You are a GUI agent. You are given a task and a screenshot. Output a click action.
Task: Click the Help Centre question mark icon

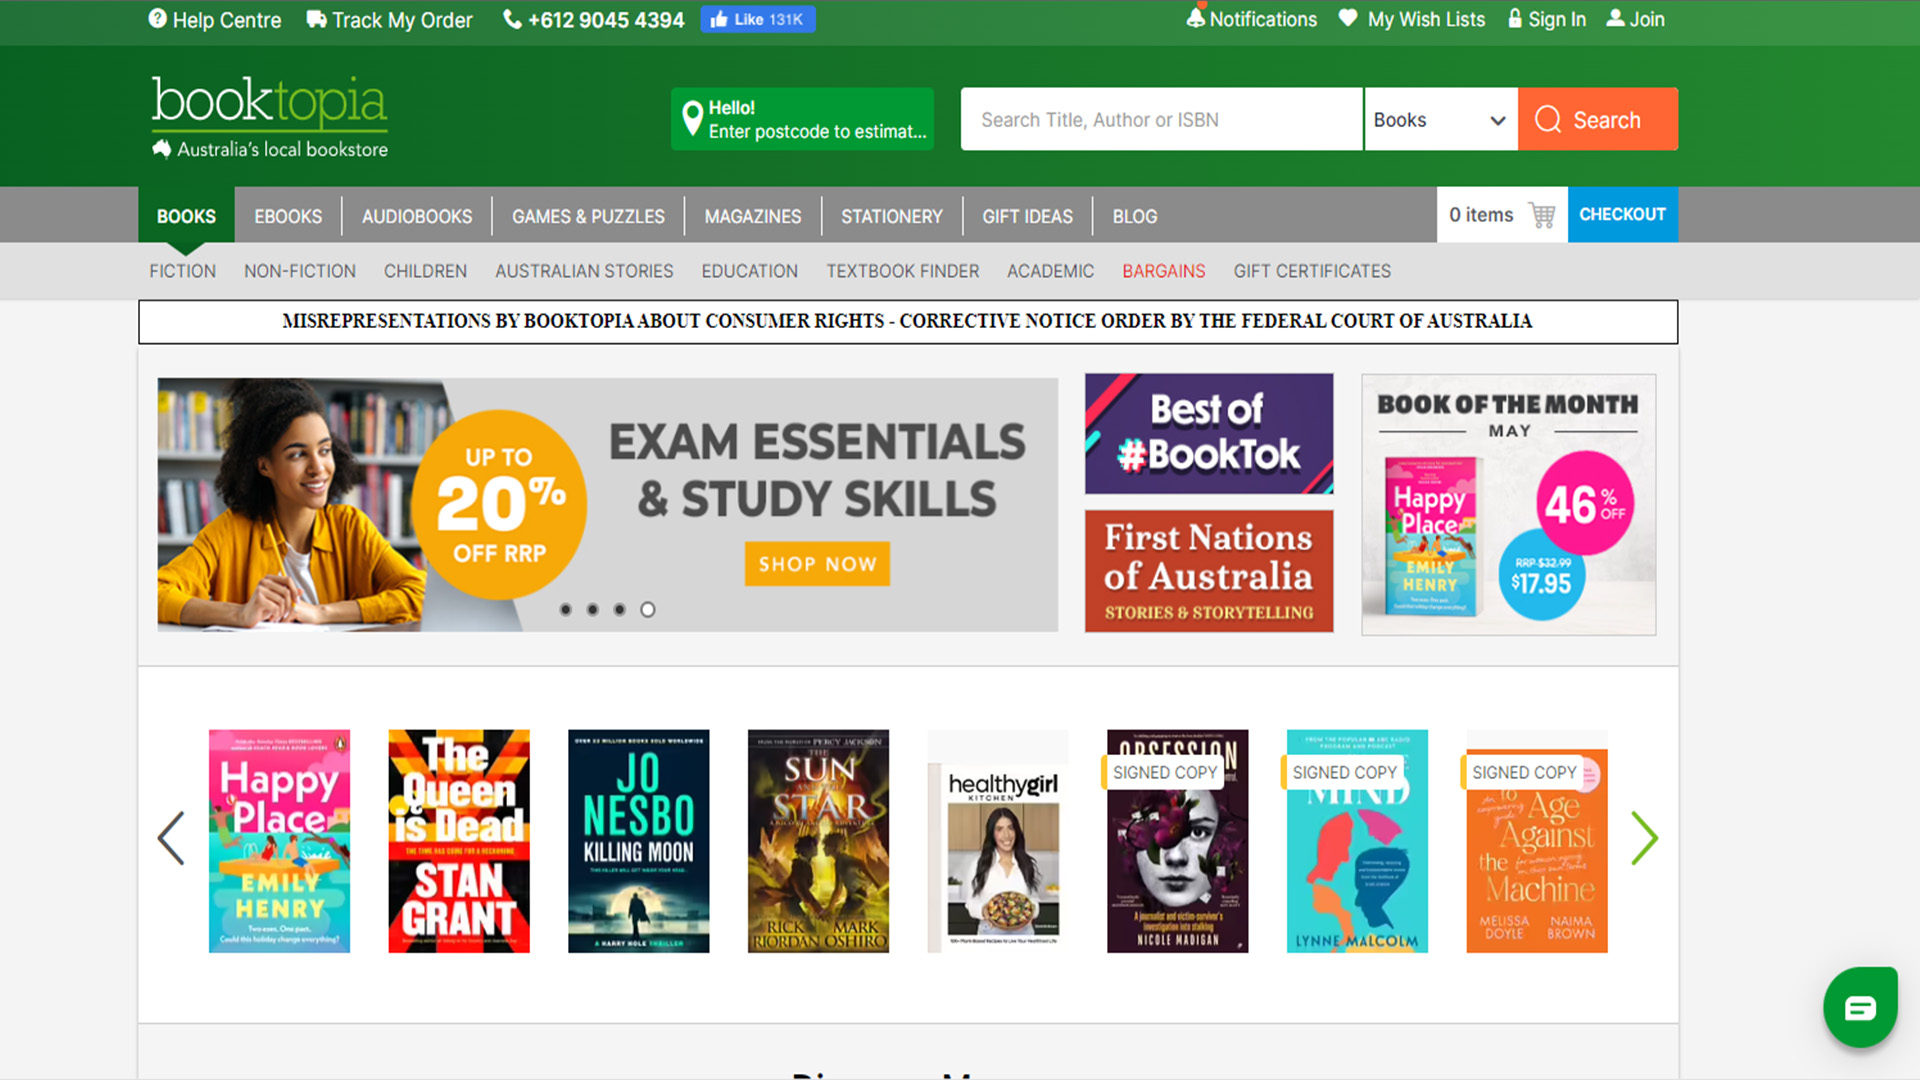(x=157, y=19)
